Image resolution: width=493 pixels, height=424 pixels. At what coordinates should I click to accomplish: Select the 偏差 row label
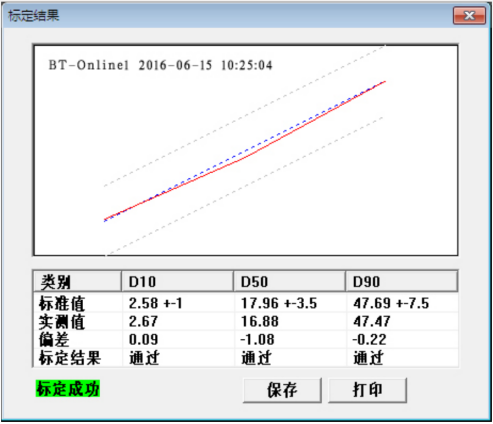pos(54,340)
